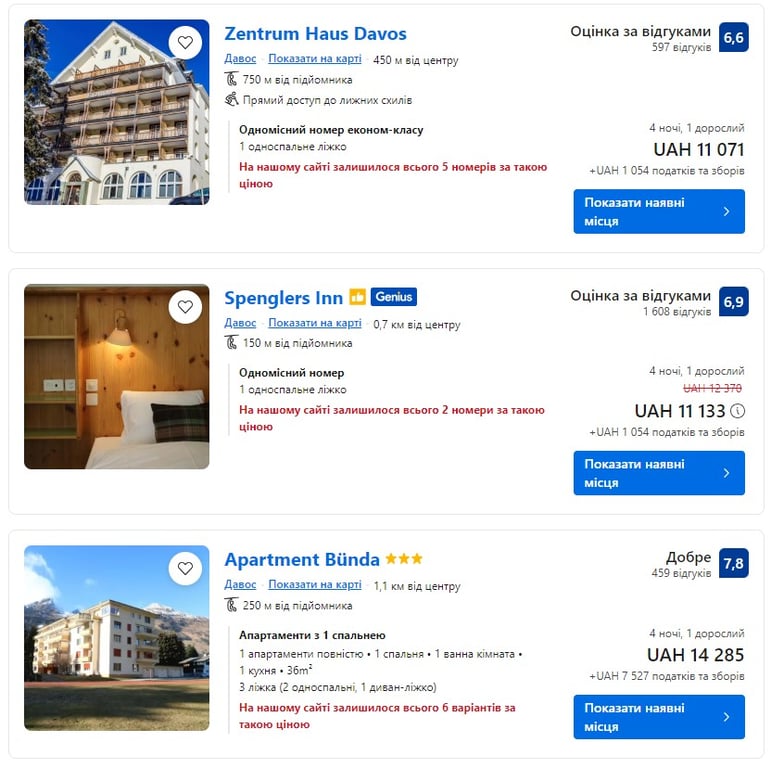Show availability for Zentrum Haus Davos
784x768 pixels.
click(x=658, y=211)
